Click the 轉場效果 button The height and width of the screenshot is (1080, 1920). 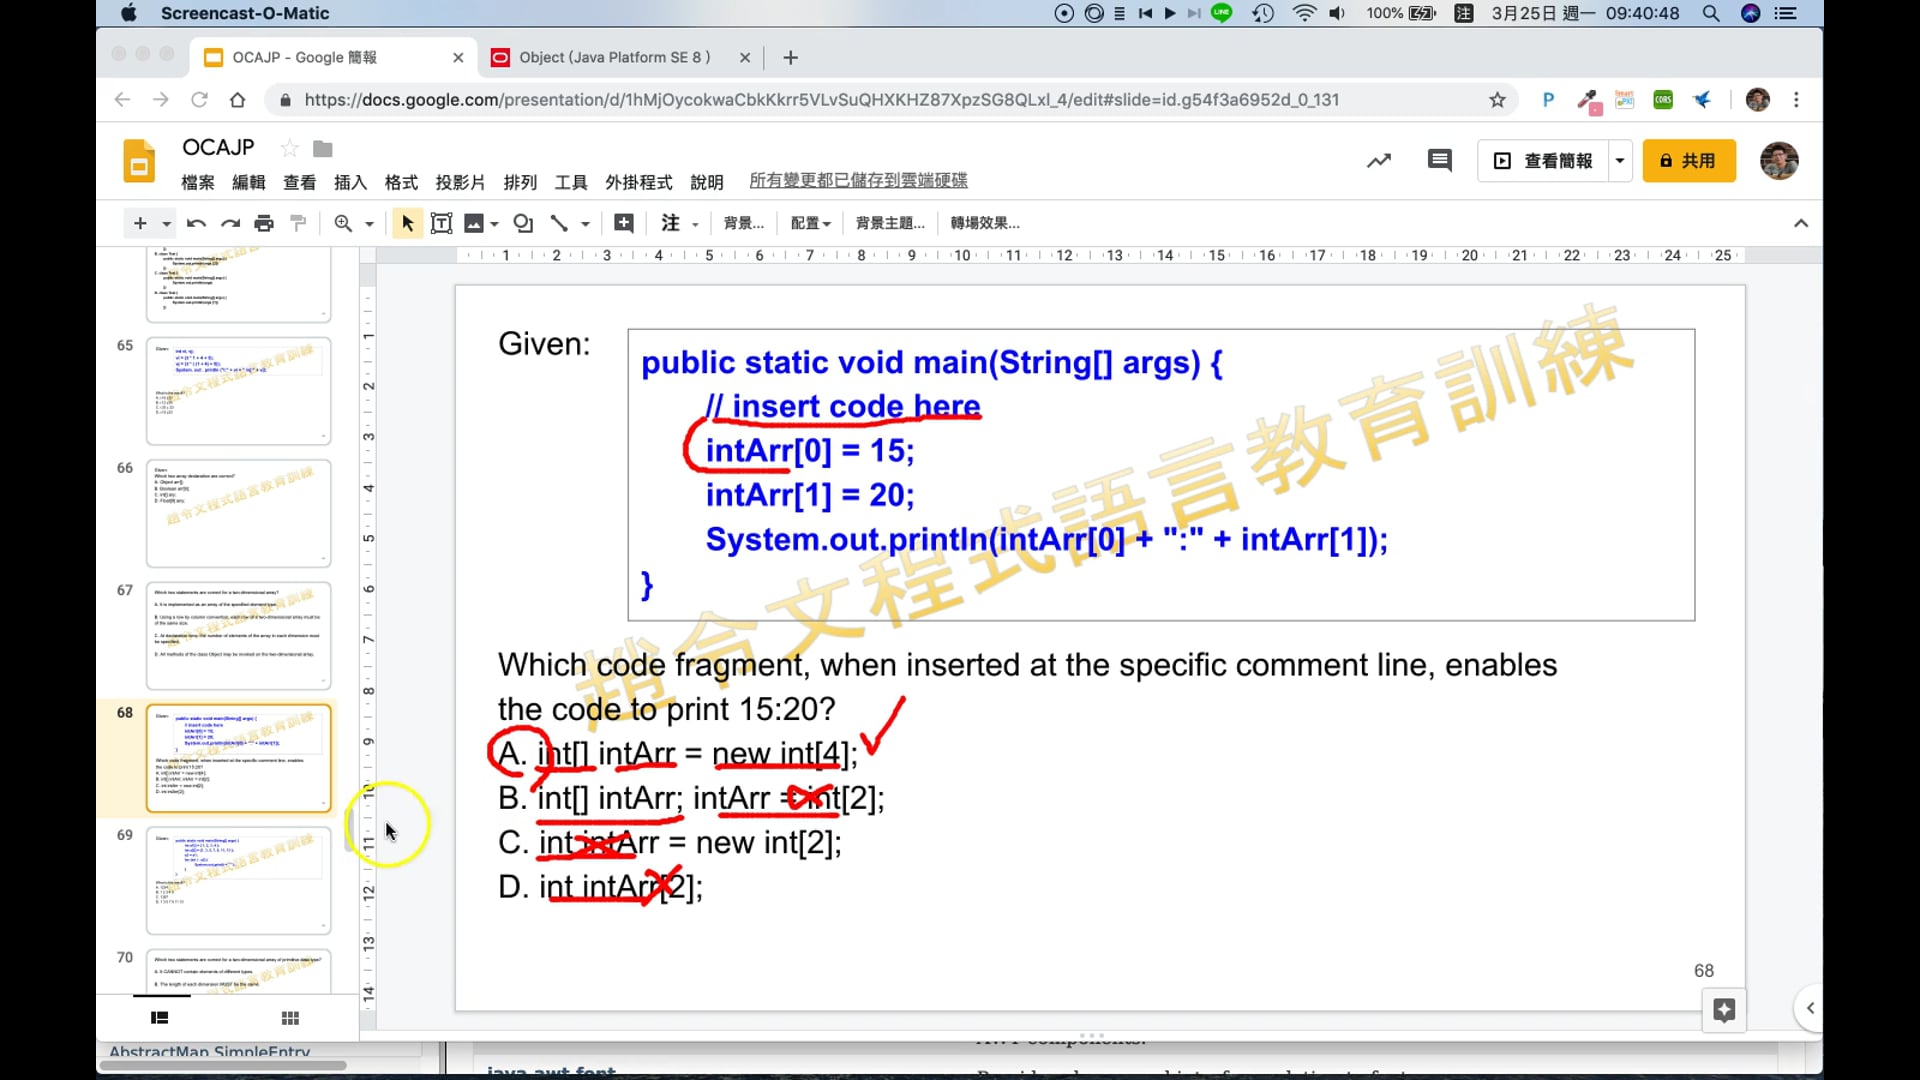pos(984,223)
